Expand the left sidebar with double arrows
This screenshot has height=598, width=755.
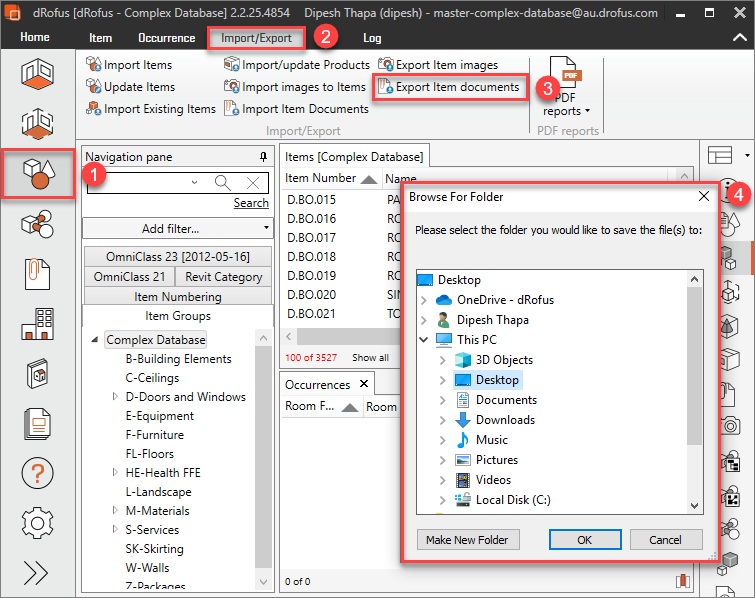click(x=36, y=572)
